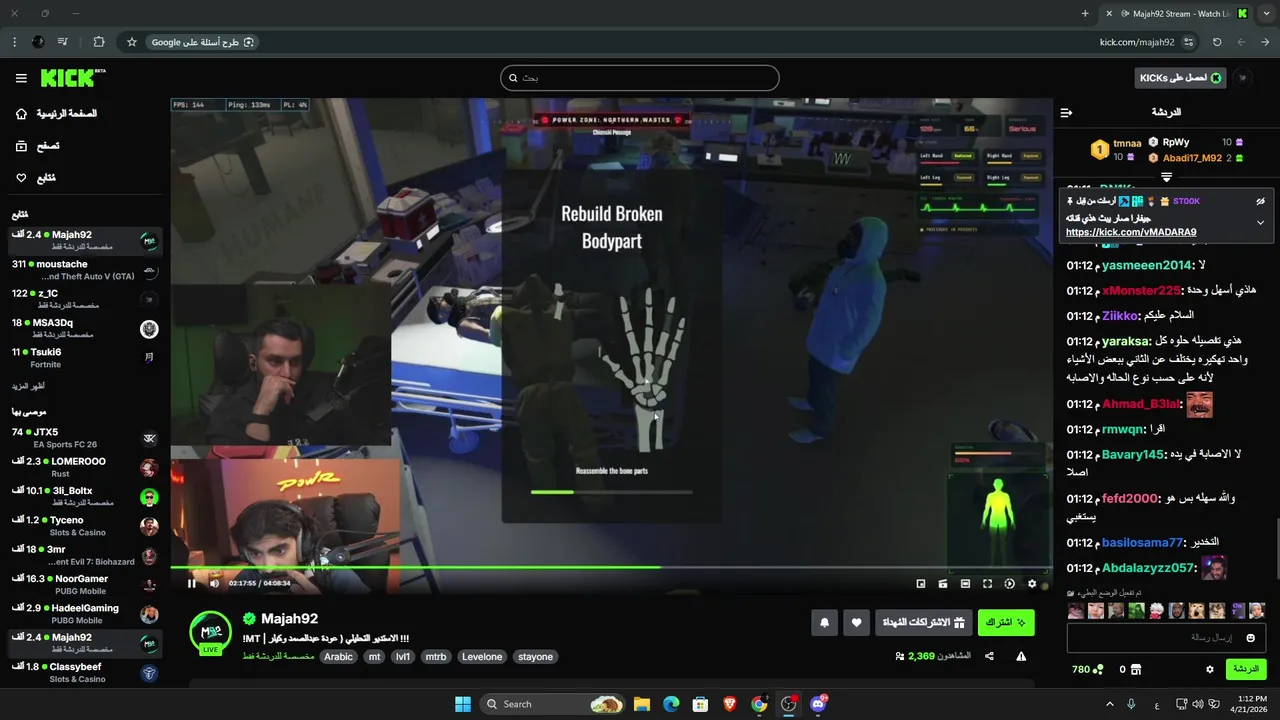Click the playback speed icon in player

point(1009,584)
